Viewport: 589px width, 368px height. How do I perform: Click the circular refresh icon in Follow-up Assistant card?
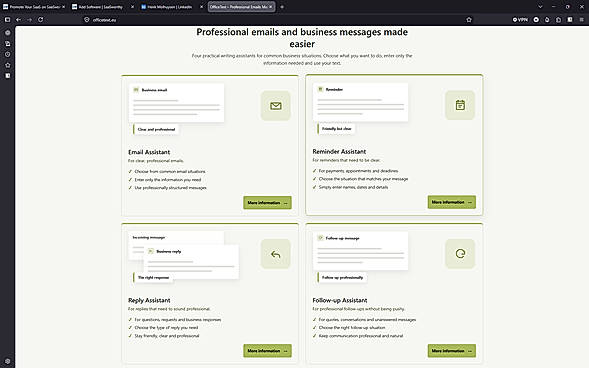tap(460, 254)
